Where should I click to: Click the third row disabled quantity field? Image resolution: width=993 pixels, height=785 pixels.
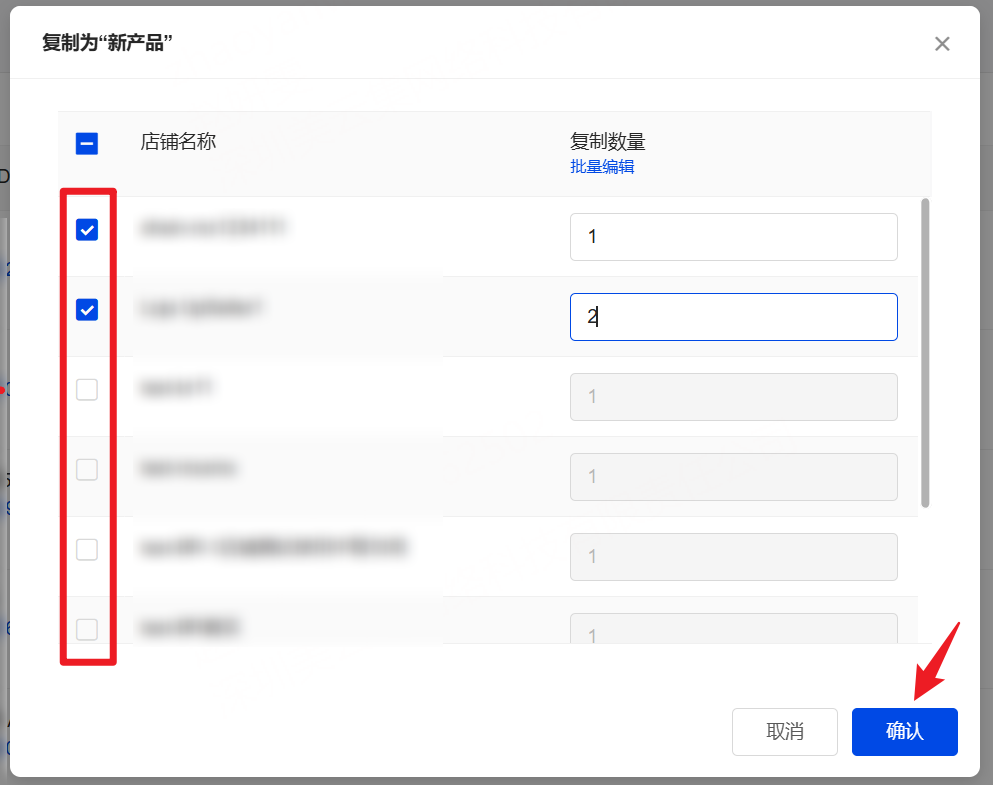(733, 397)
